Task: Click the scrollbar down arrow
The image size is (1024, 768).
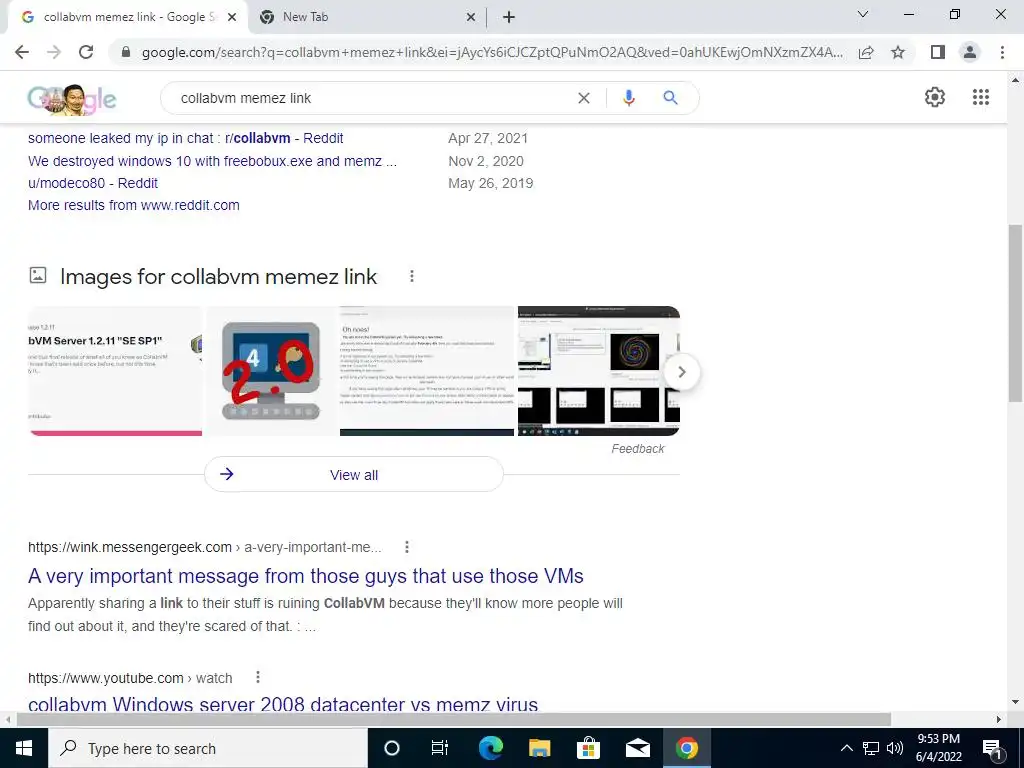Action: point(1015,703)
